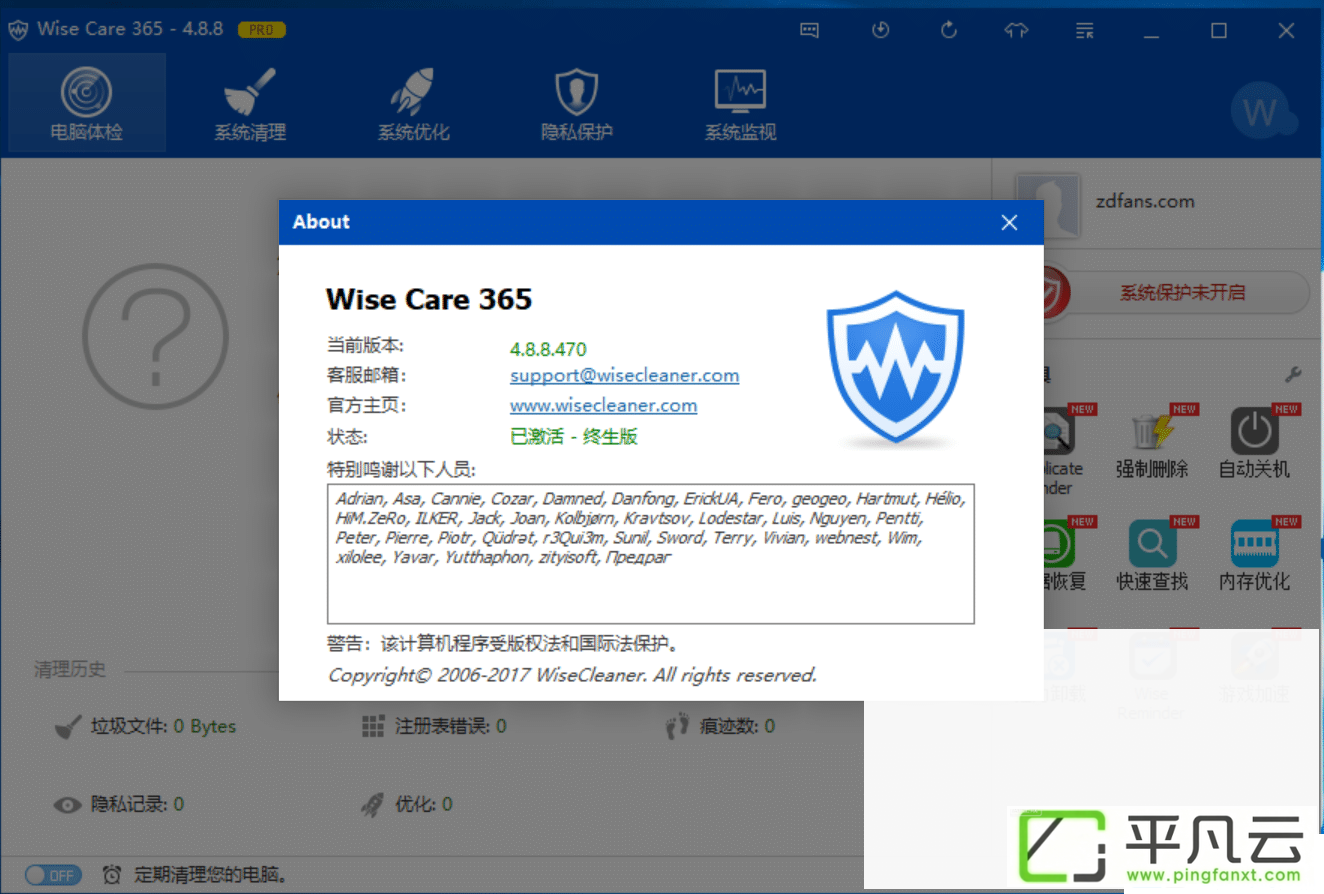1324x894 pixels.
Task: Click the broom icon beside 垃圾文件
Action: (x=67, y=726)
